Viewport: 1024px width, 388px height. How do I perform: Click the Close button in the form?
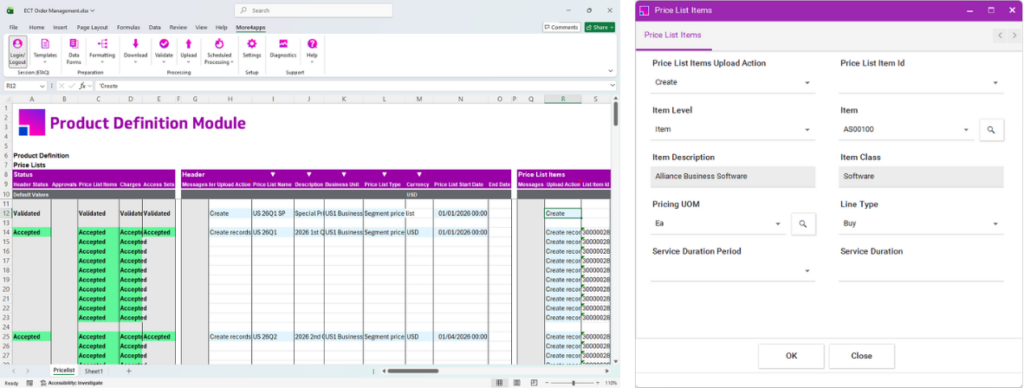pos(861,356)
